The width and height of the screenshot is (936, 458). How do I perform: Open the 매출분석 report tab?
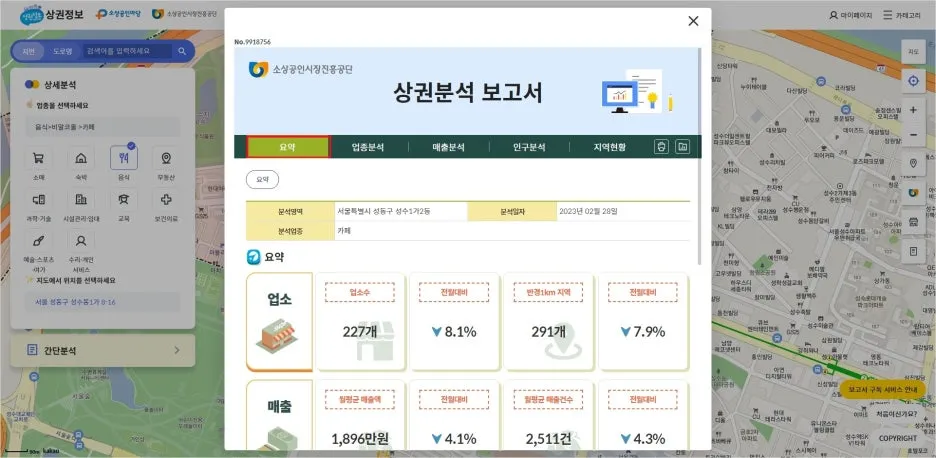(x=449, y=147)
